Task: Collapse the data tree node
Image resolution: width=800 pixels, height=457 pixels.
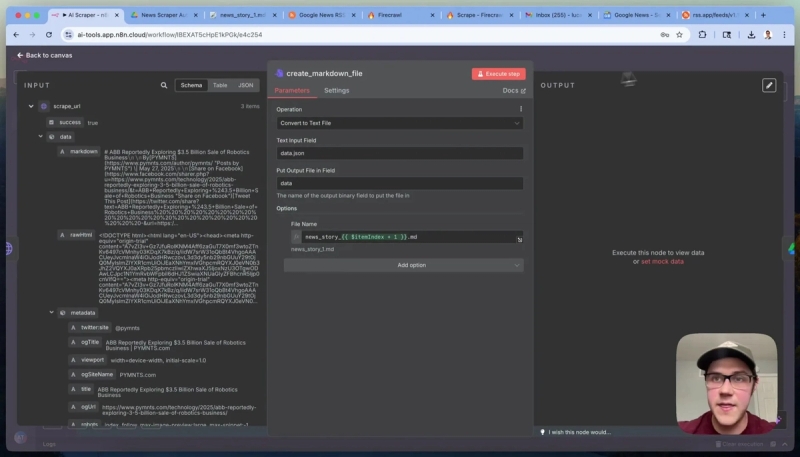Action: point(40,137)
